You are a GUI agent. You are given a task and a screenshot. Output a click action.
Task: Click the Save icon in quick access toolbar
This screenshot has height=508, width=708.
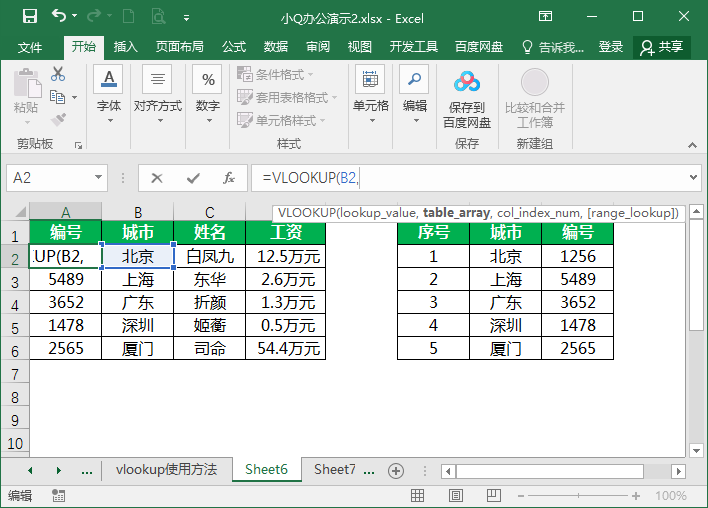coord(30,17)
